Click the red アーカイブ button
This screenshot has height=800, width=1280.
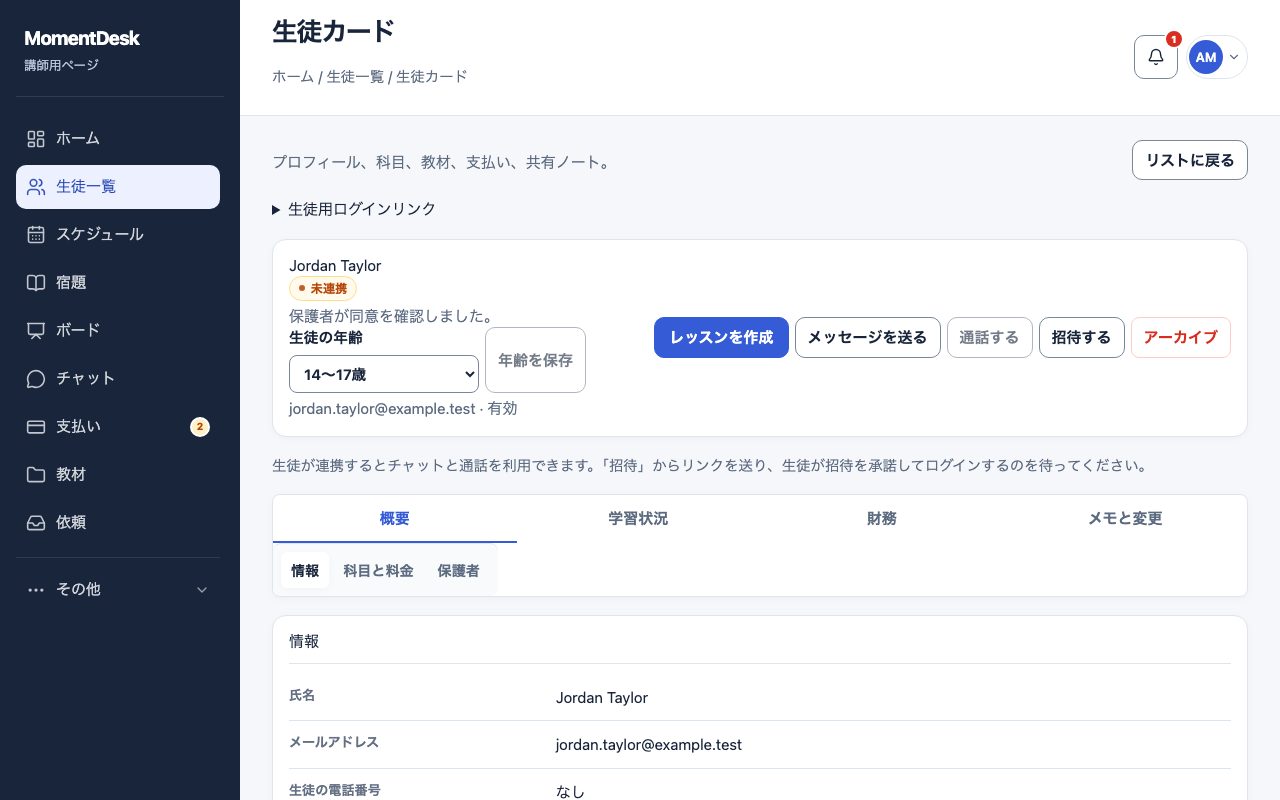[x=1180, y=338]
